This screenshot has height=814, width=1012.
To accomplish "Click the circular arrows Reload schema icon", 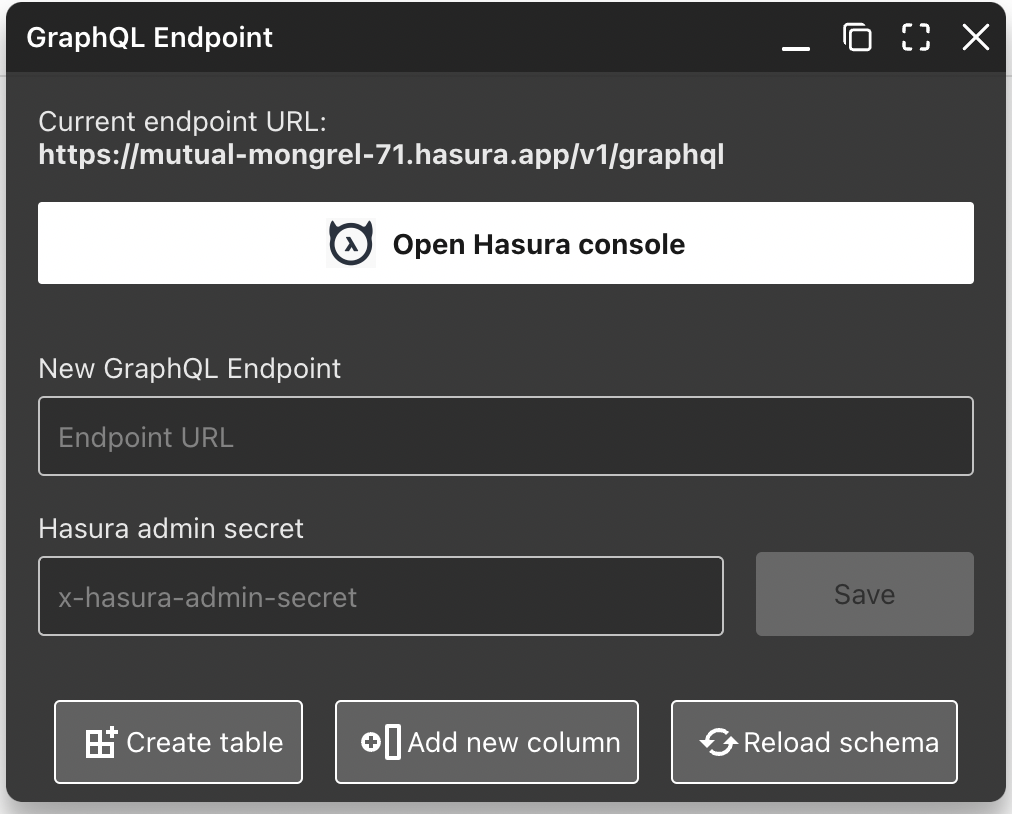I will (718, 742).
